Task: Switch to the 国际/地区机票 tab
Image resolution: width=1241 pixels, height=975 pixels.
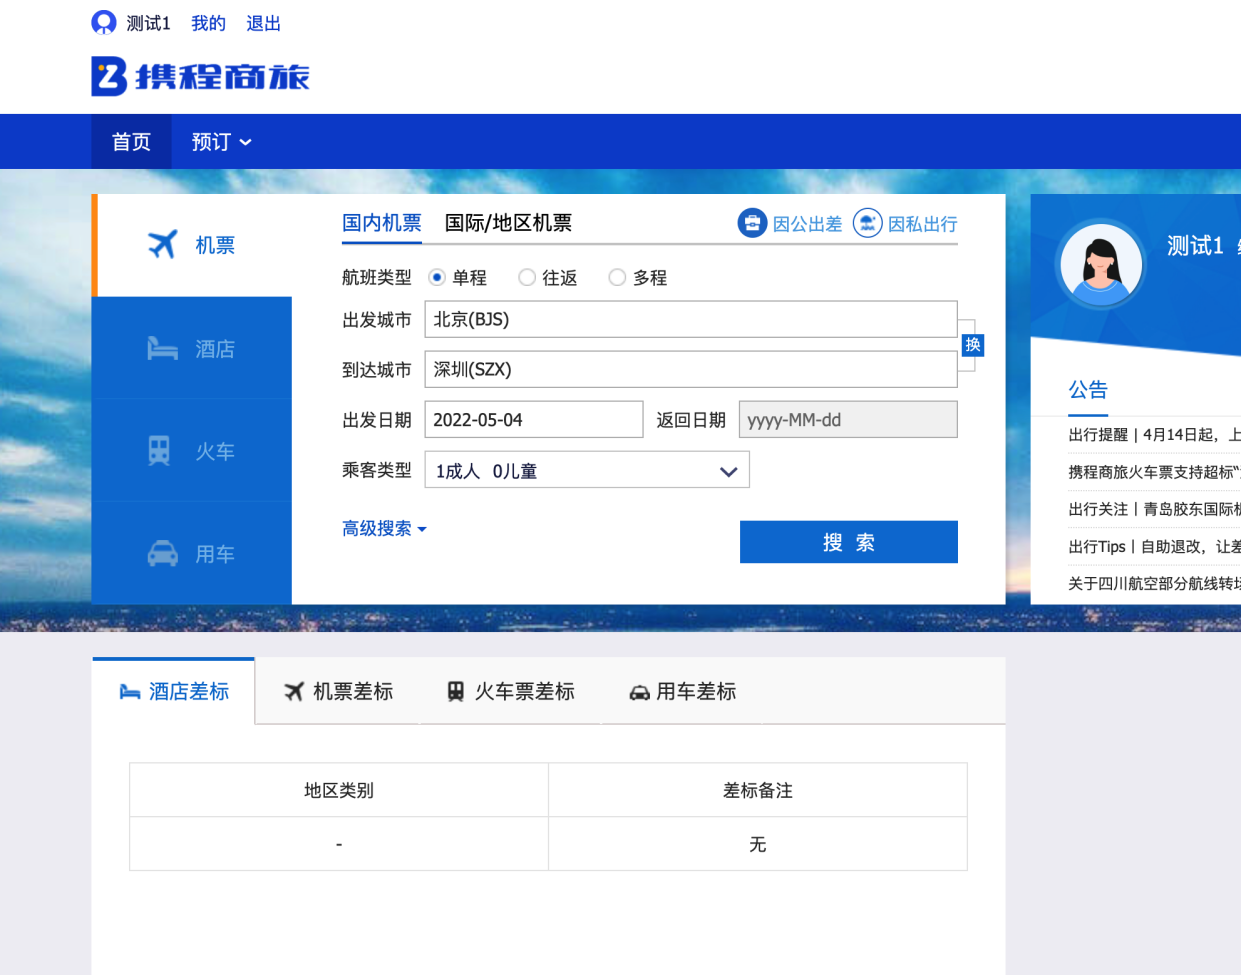Action: (x=508, y=223)
